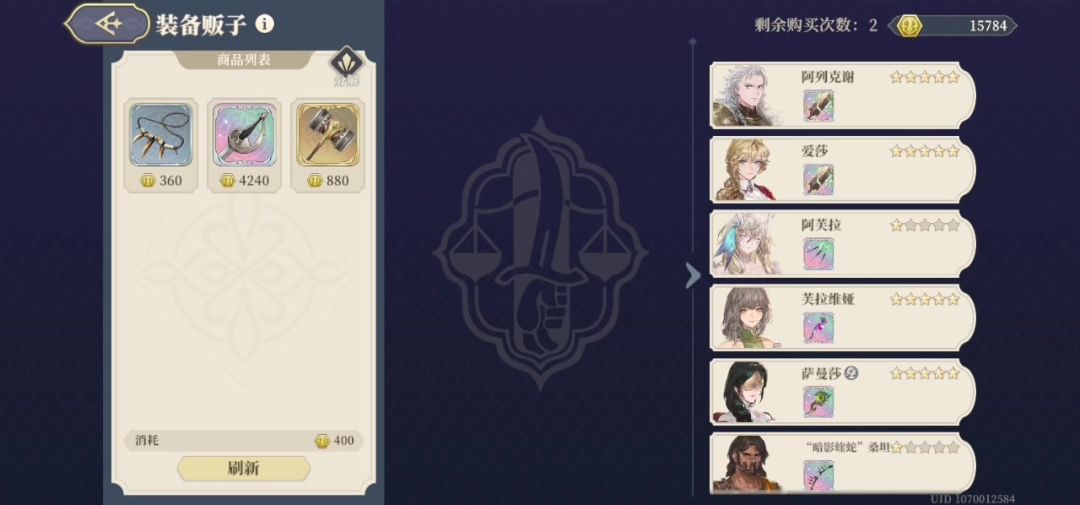Open the info icon beside 装备贩子
The height and width of the screenshot is (505, 1080).
pyautogui.click(x=264, y=24)
